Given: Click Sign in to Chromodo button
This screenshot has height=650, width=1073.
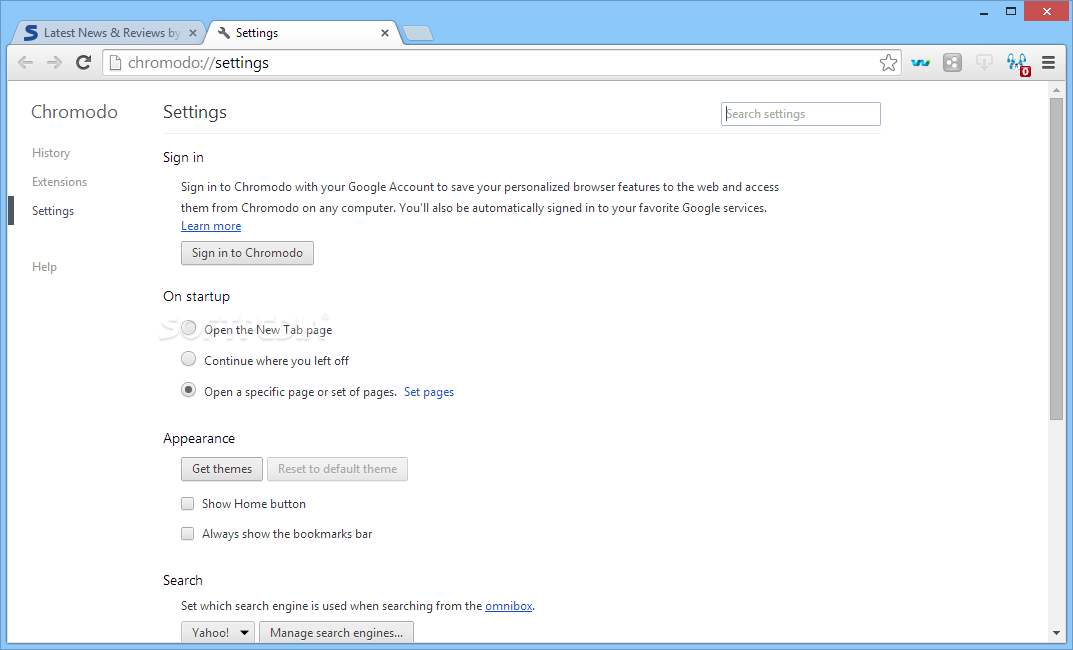Looking at the screenshot, I should tap(247, 253).
